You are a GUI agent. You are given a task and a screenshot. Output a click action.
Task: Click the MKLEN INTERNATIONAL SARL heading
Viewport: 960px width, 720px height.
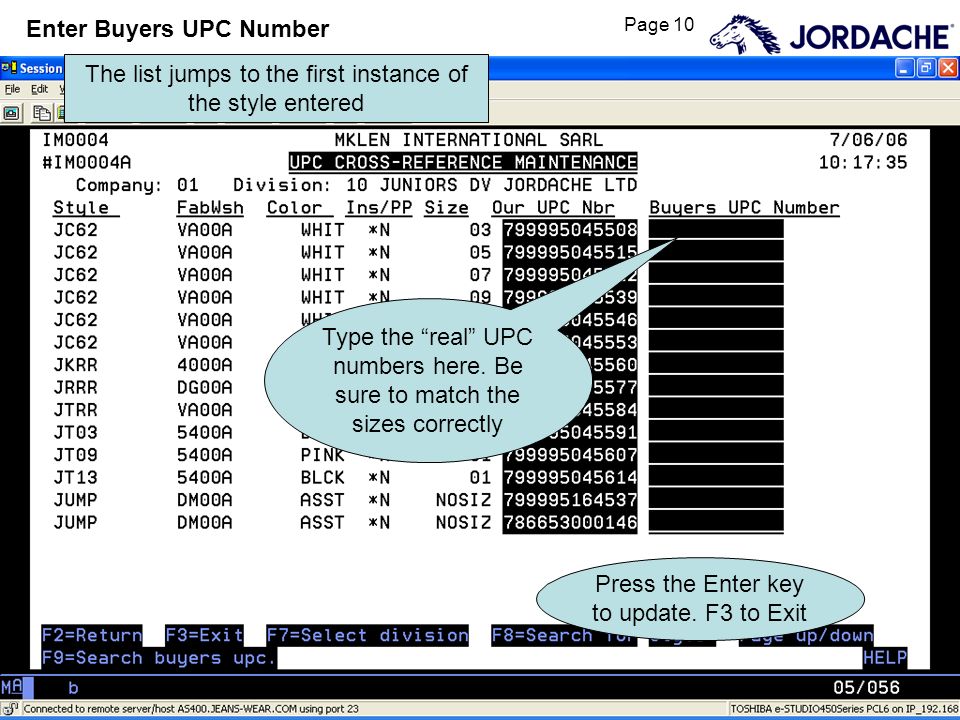468,140
